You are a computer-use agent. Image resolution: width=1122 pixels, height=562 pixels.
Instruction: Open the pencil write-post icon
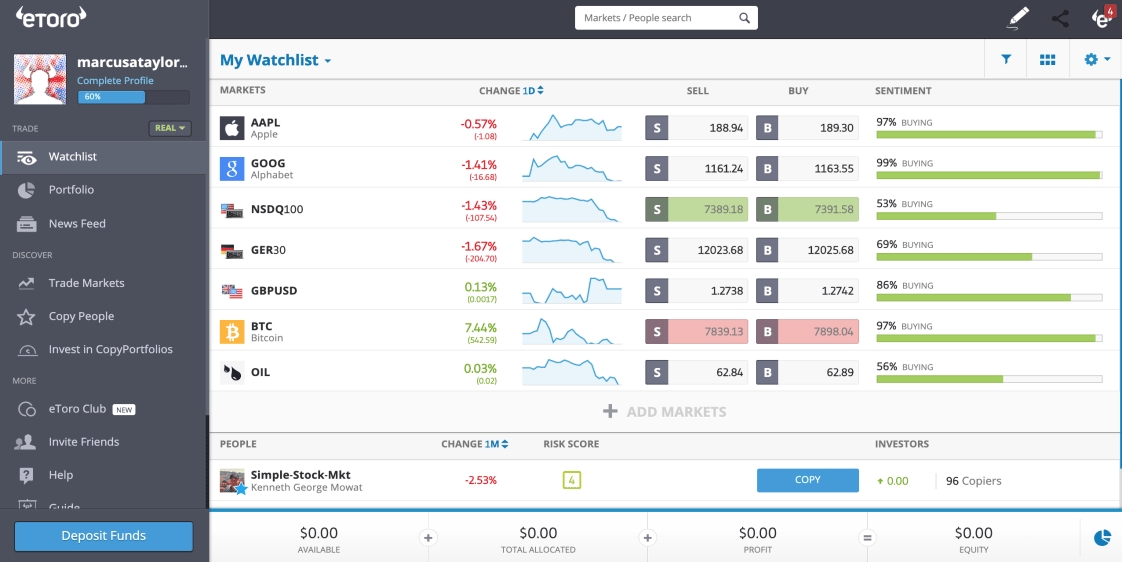click(1017, 19)
